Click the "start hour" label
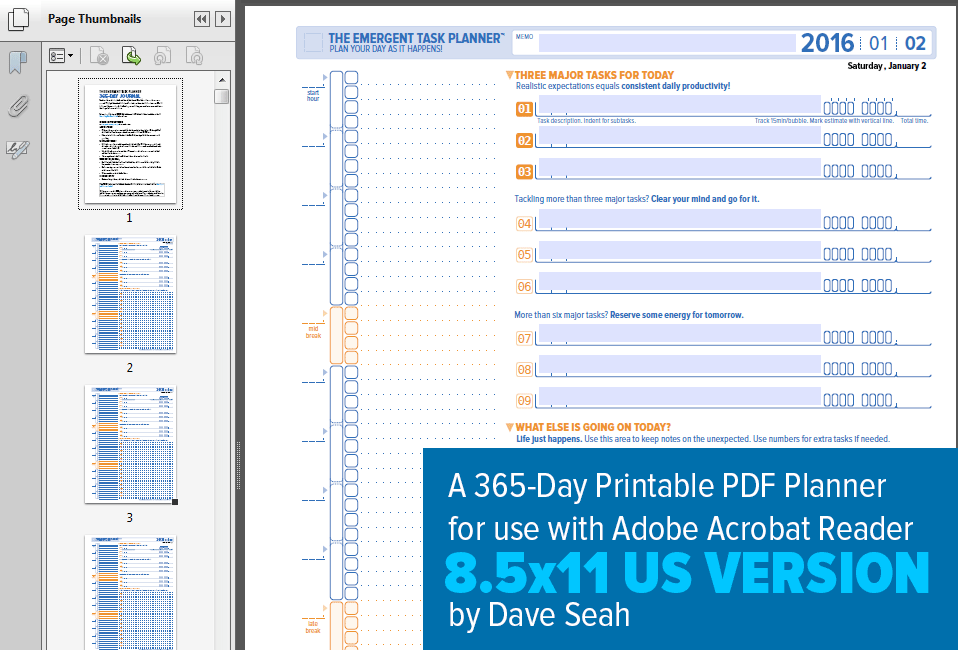This screenshot has height=650, width=958. click(313, 95)
